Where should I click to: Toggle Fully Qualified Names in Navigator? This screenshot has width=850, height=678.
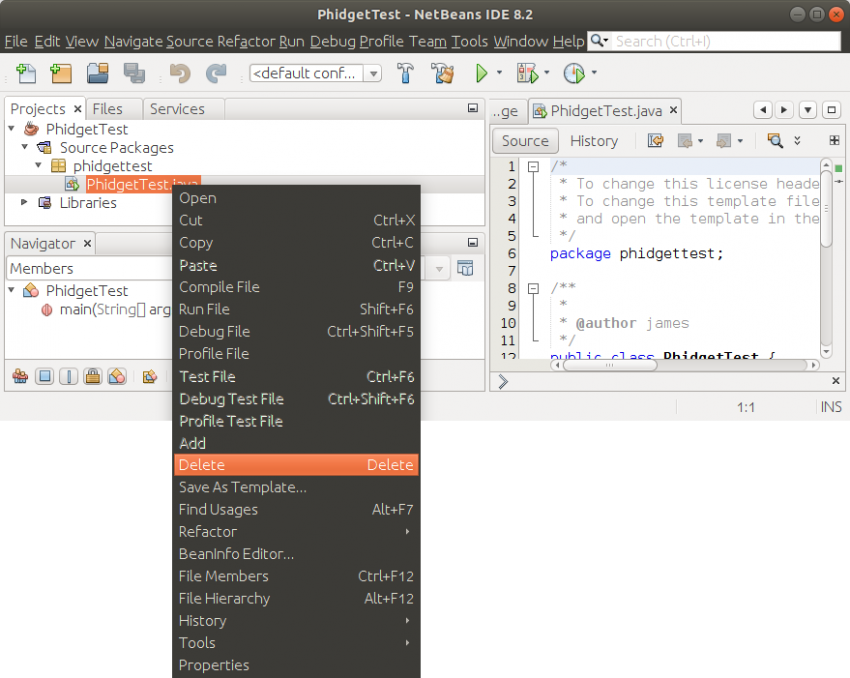point(150,376)
